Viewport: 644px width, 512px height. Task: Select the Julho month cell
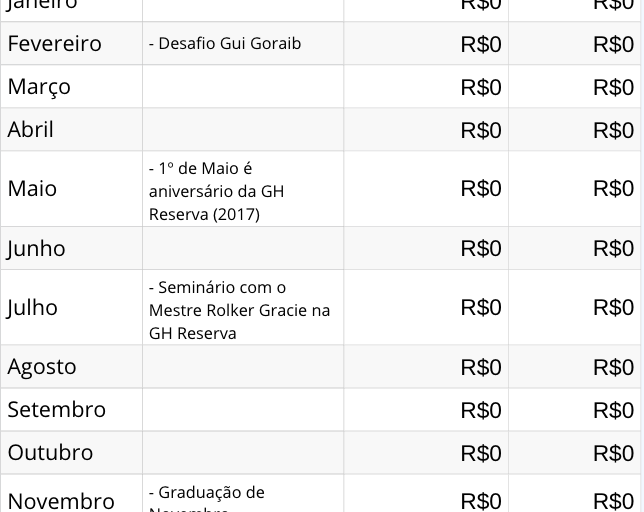[x=33, y=308]
